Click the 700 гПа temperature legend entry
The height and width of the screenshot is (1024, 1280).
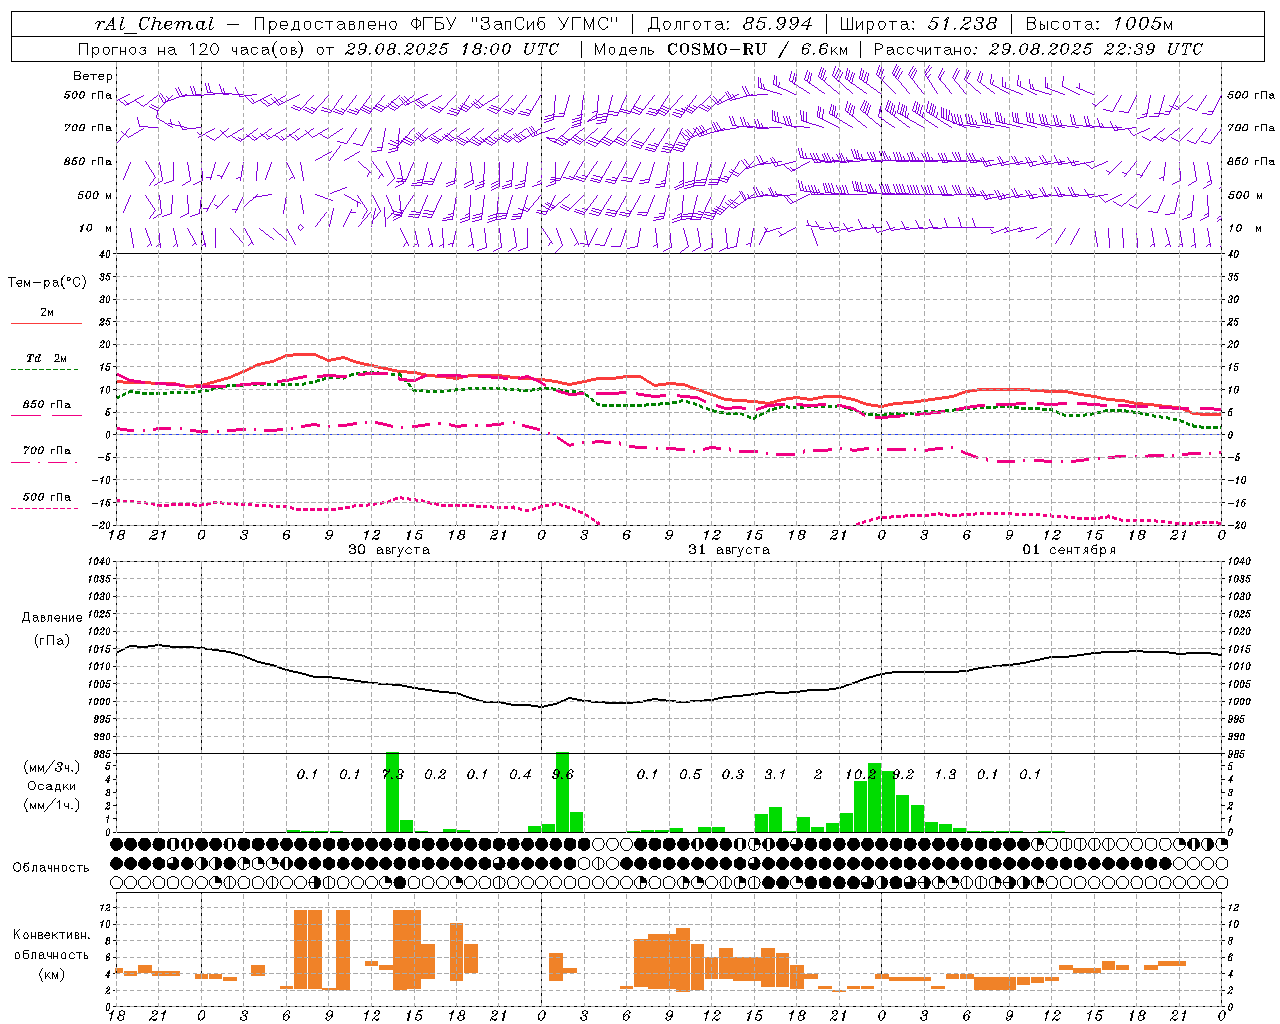click(x=47, y=450)
